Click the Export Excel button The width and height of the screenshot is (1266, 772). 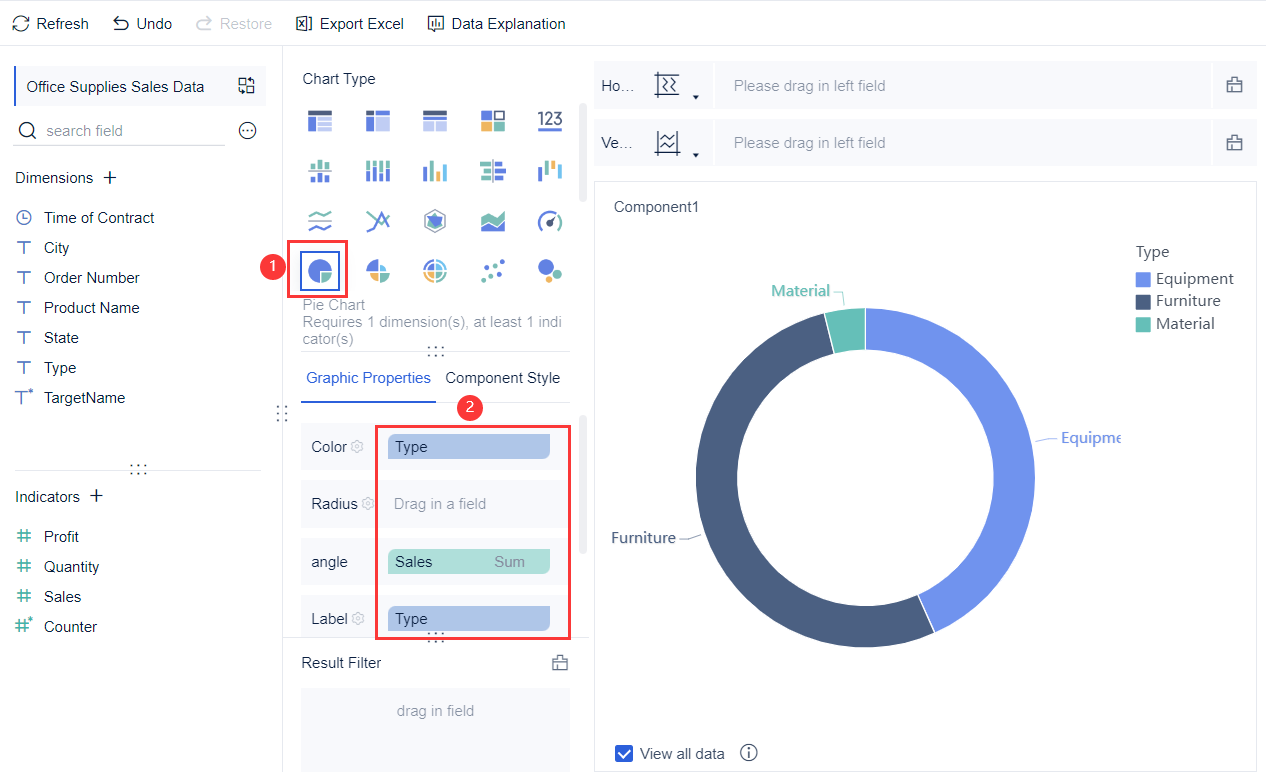(x=349, y=23)
